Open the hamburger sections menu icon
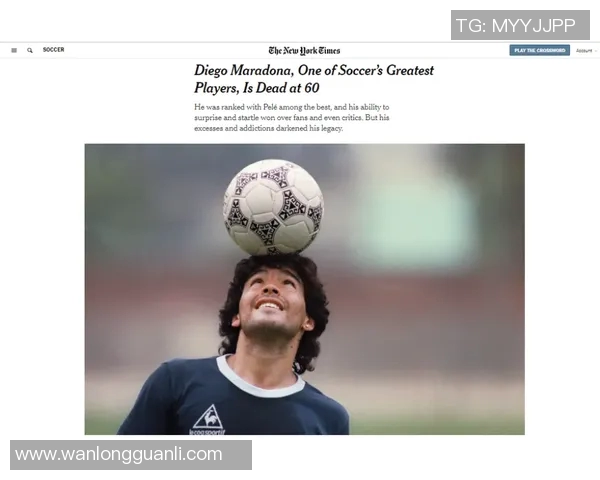This screenshot has width=600, height=480. 14,50
